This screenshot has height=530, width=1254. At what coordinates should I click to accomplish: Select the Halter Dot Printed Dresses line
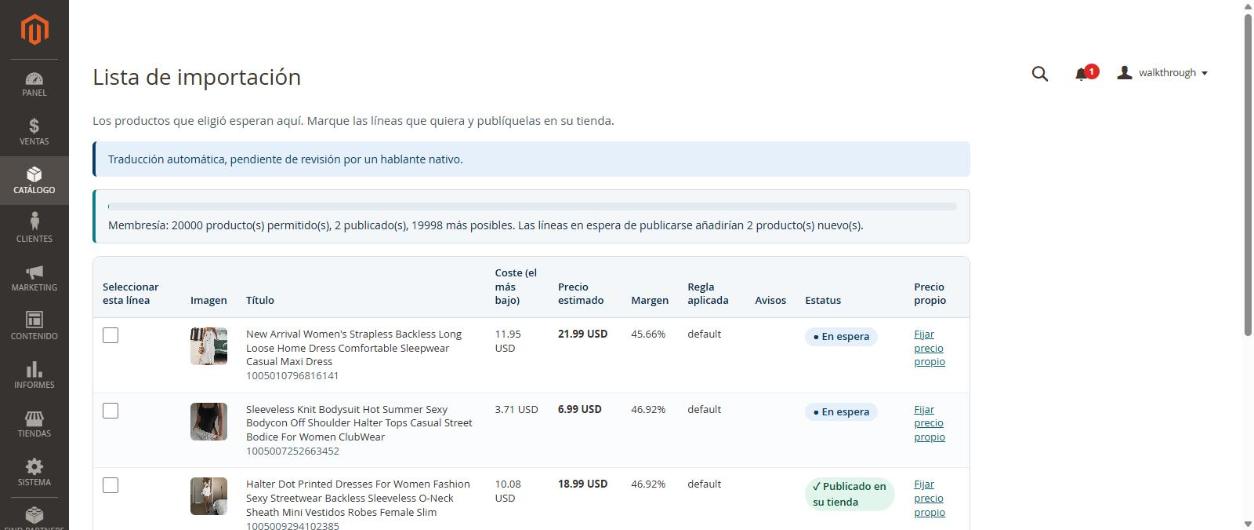111,485
